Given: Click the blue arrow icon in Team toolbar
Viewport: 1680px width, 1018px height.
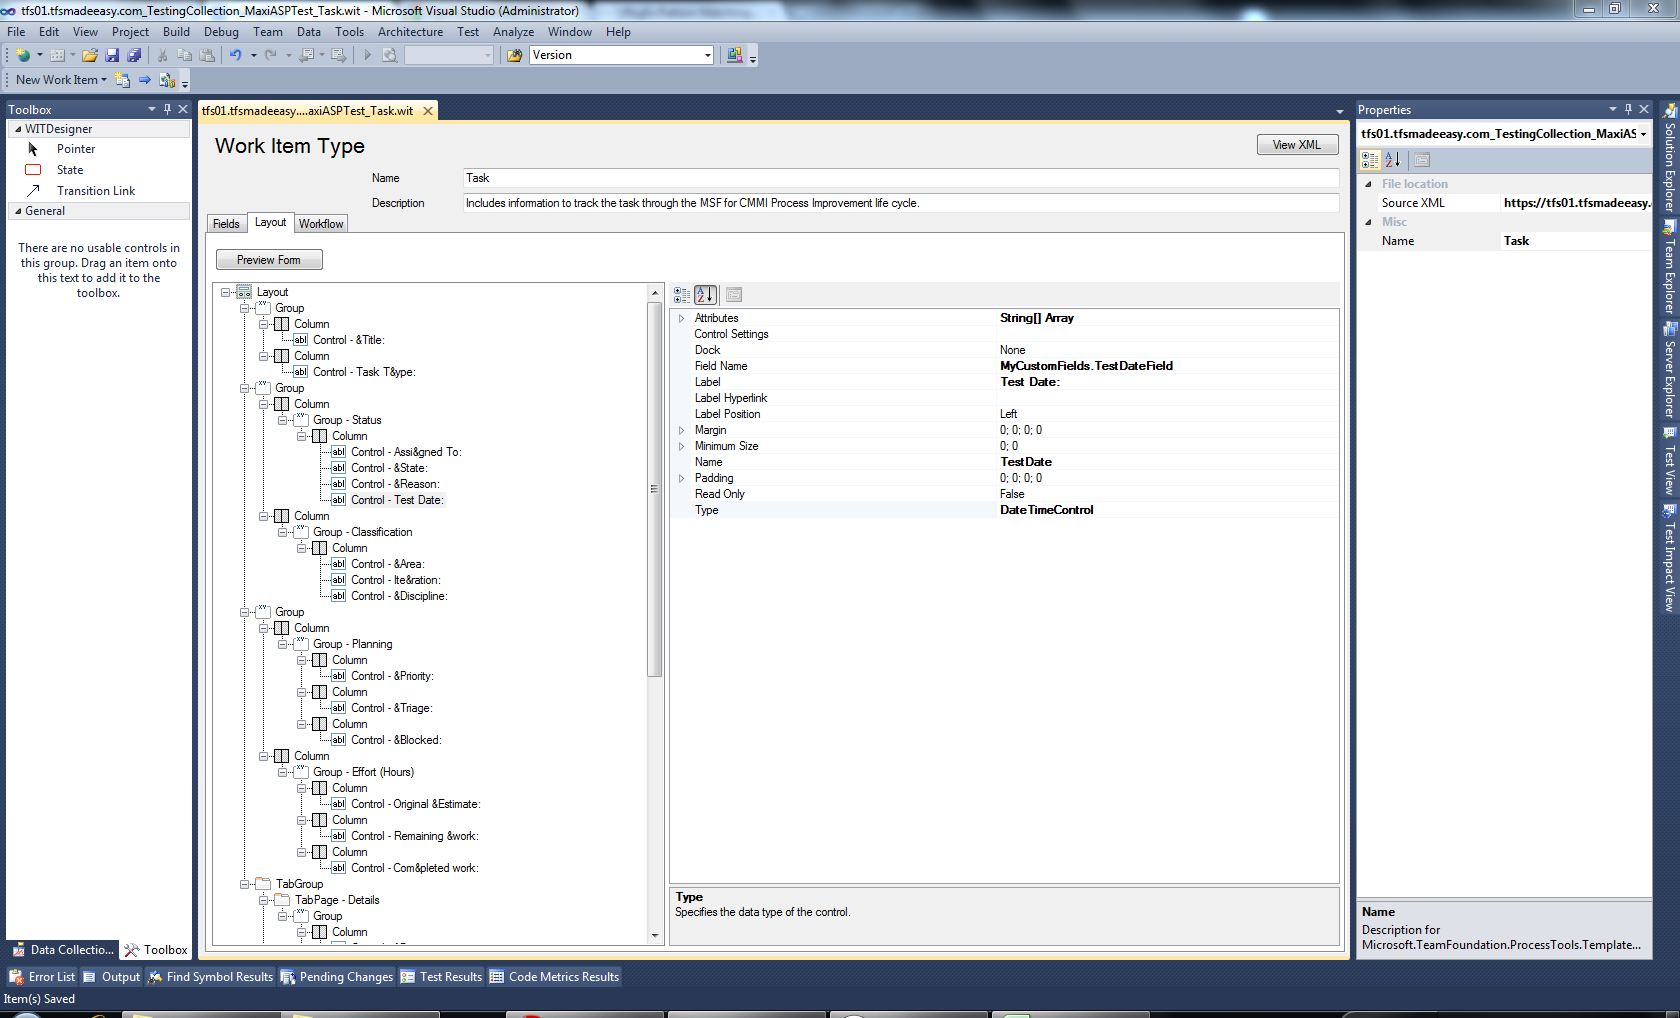Looking at the screenshot, I should tap(145, 80).
